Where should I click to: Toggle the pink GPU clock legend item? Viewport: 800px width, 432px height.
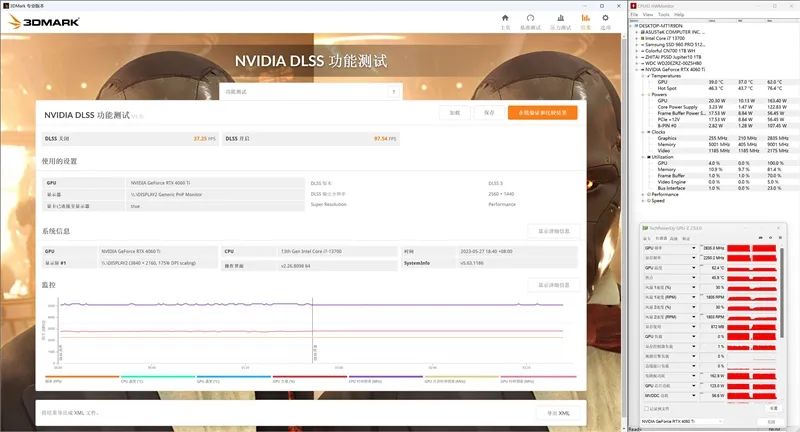538,379
